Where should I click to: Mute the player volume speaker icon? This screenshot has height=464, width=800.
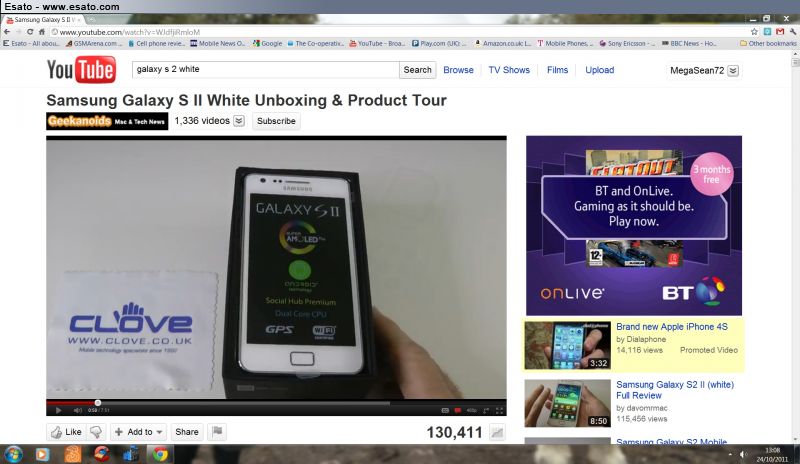pos(77,410)
